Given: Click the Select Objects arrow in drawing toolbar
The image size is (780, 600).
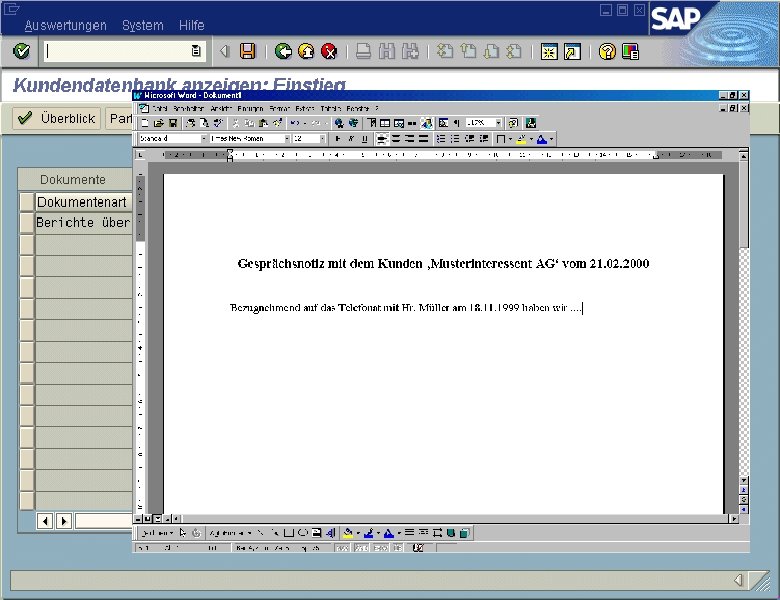Looking at the screenshot, I should point(183,533).
